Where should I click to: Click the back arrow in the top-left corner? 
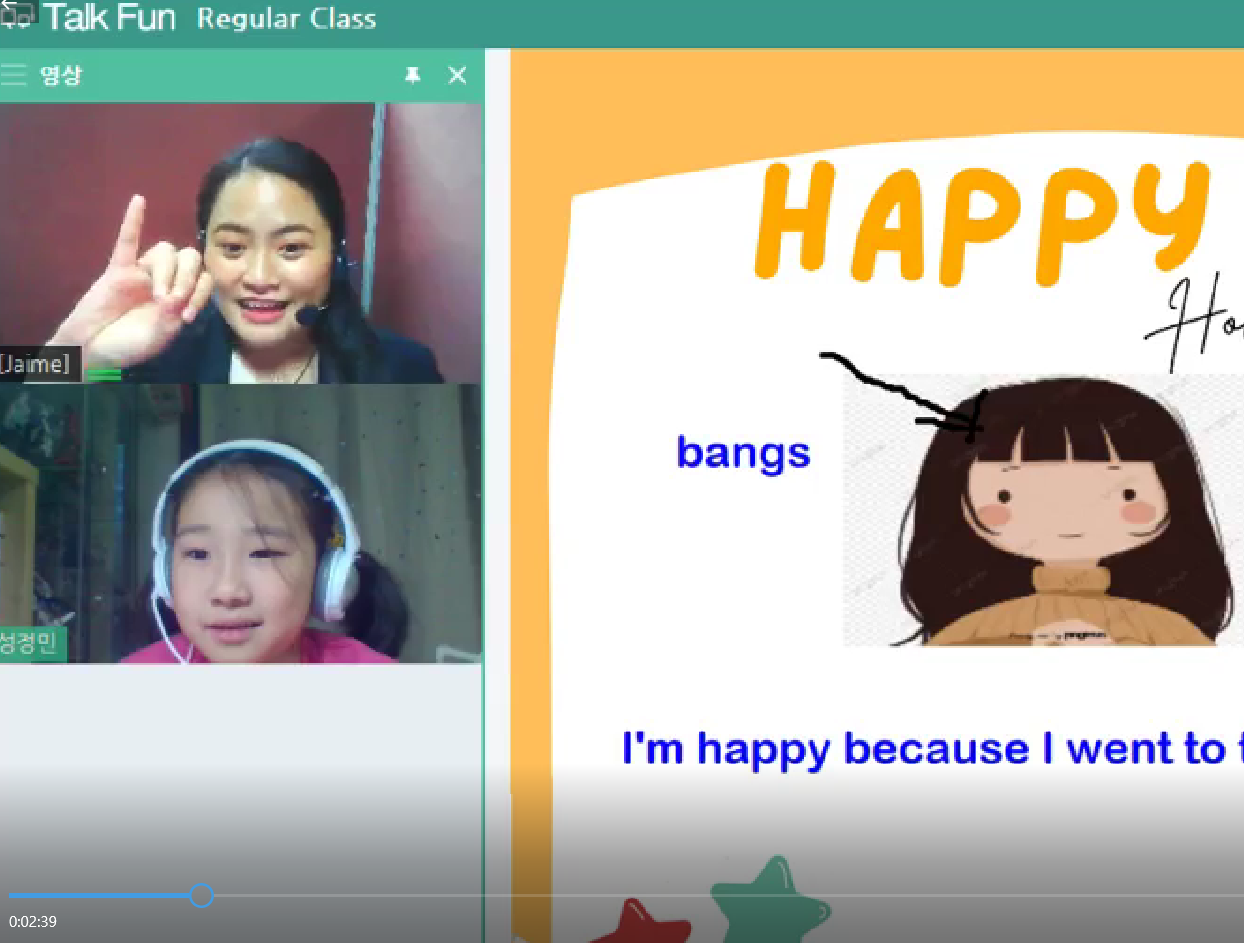coord(9,5)
